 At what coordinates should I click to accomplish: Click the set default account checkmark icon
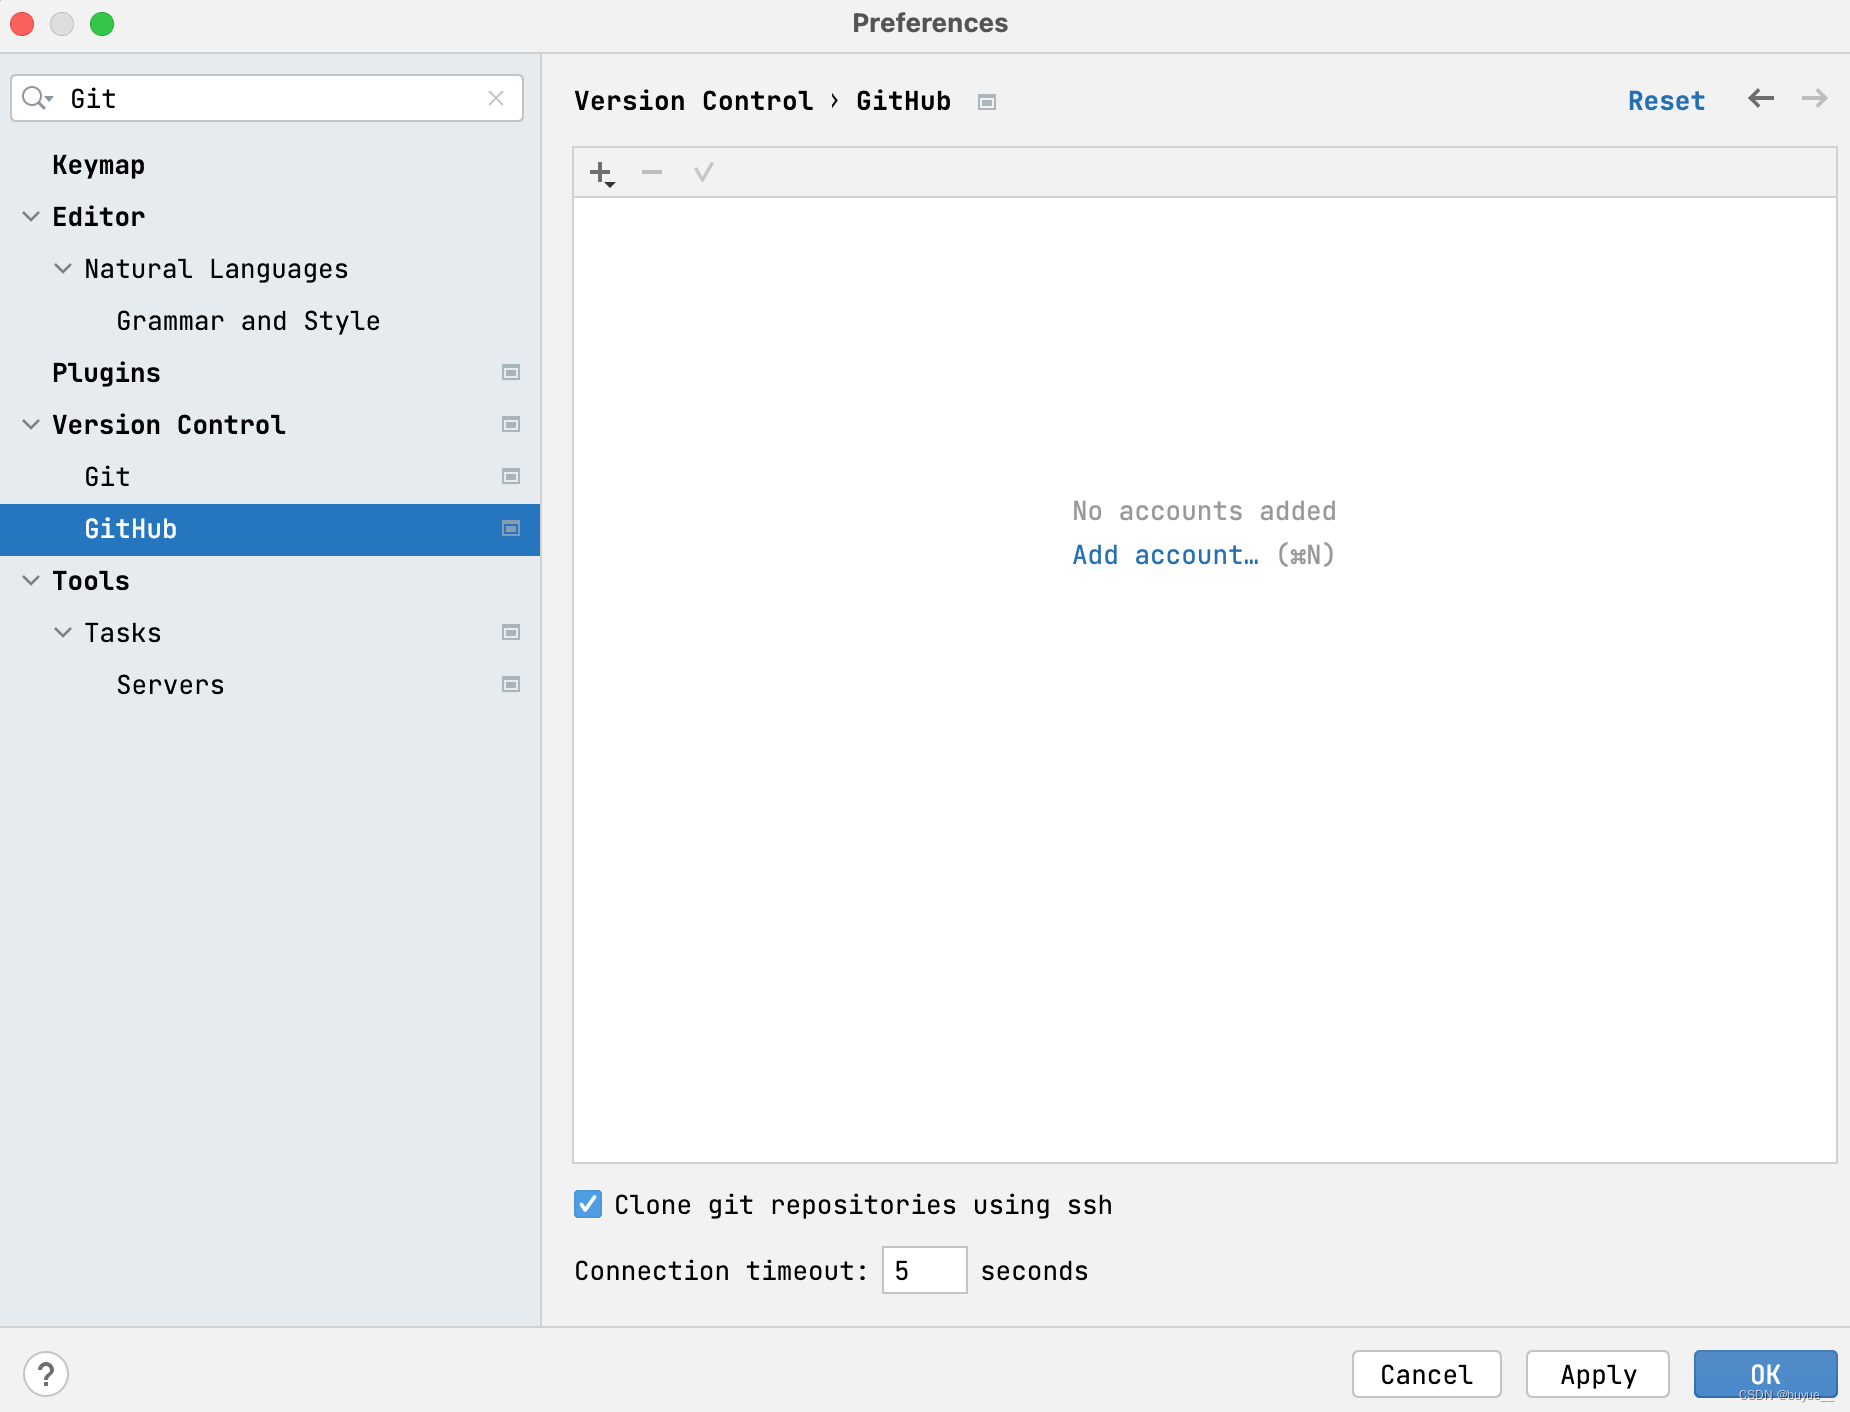point(703,173)
